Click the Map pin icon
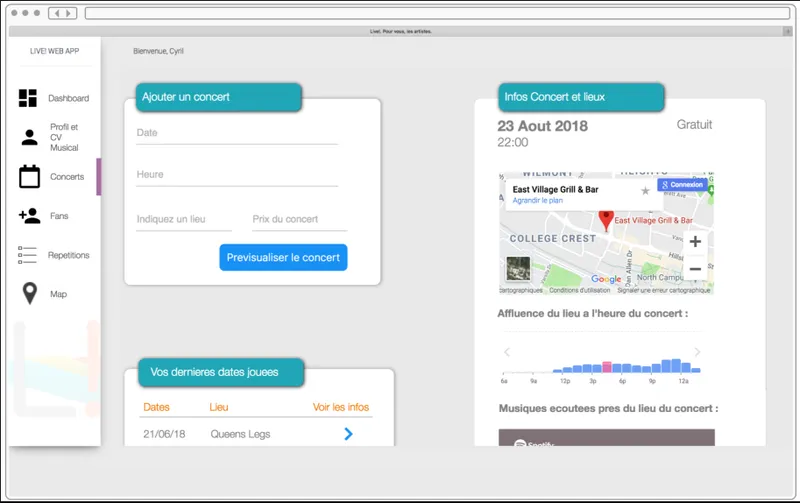800x503 pixels. pyautogui.click(x=30, y=293)
